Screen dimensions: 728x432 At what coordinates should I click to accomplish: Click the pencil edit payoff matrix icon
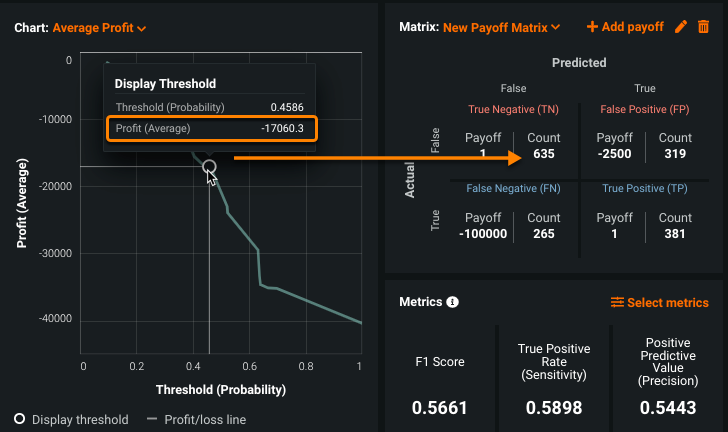pyautogui.click(x=682, y=27)
